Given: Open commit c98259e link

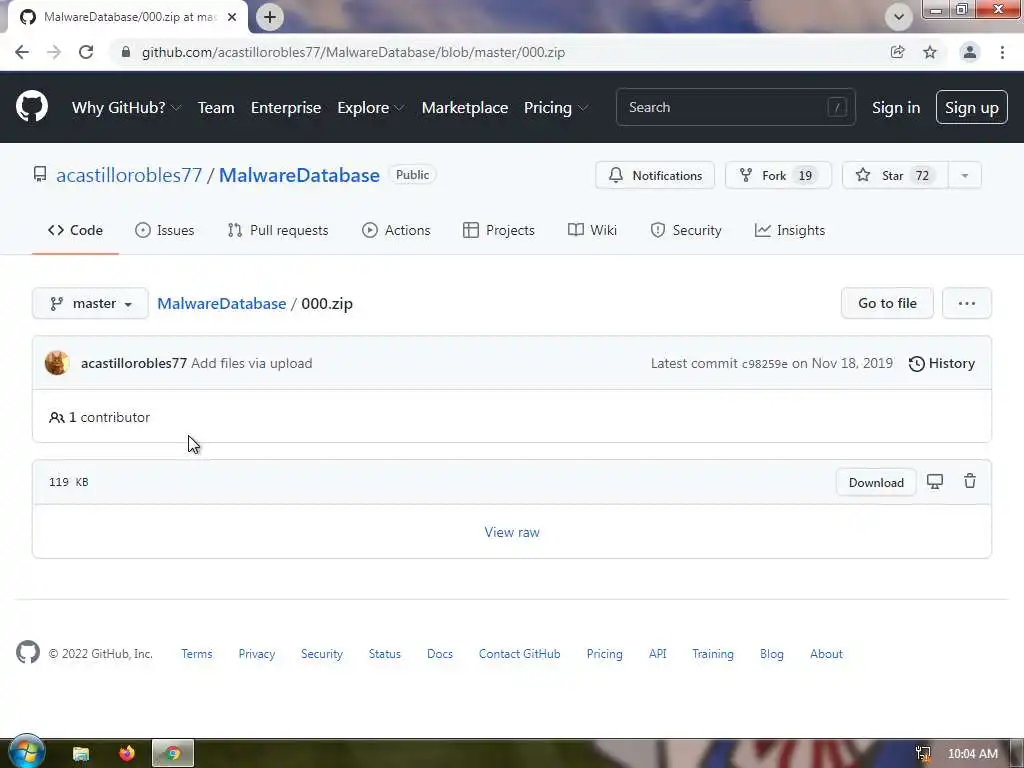Looking at the screenshot, I should coord(765,364).
